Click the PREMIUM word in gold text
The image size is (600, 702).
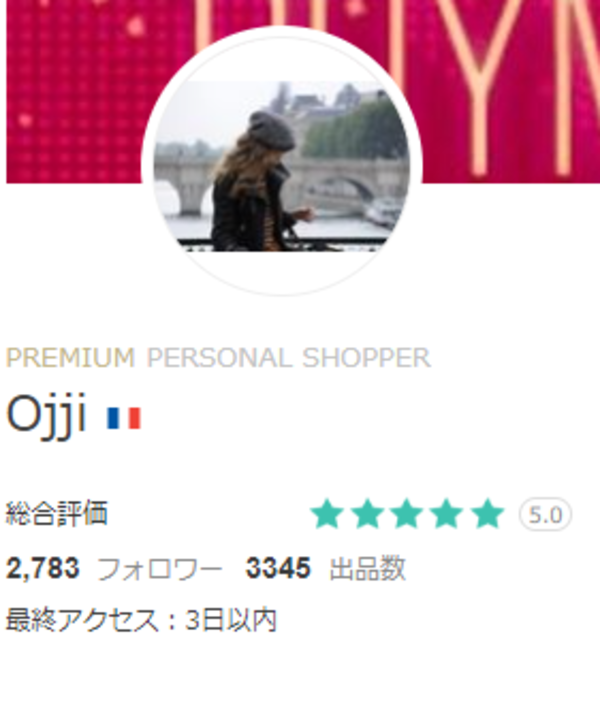(x=70, y=358)
